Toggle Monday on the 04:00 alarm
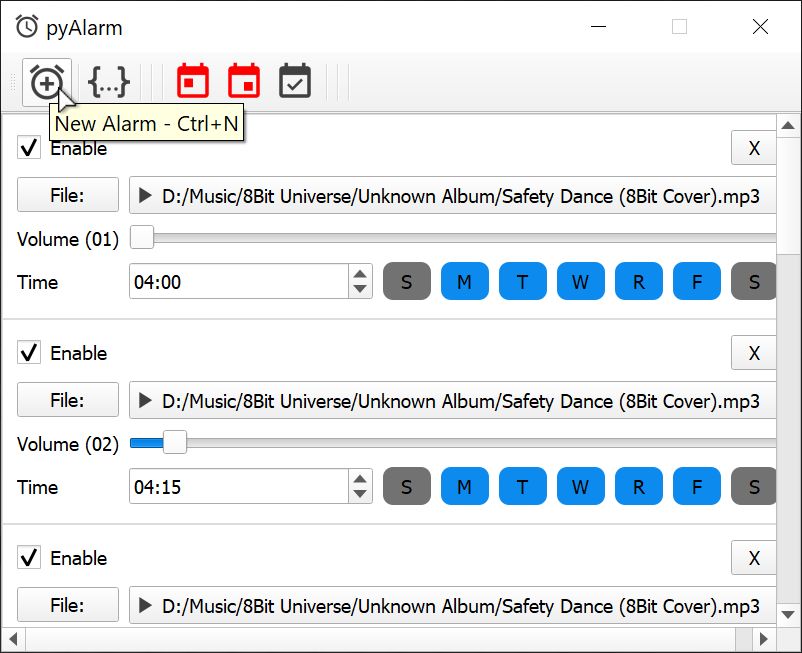Viewport: 802px width, 653px height. (x=464, y=281)
